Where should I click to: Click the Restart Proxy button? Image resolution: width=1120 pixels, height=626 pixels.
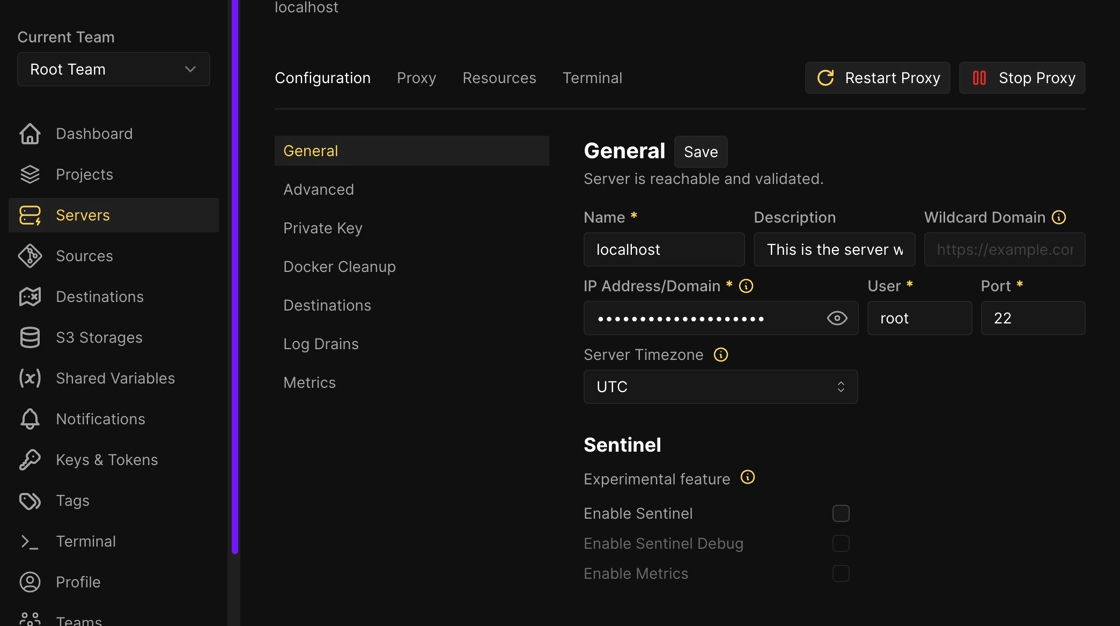877,78
